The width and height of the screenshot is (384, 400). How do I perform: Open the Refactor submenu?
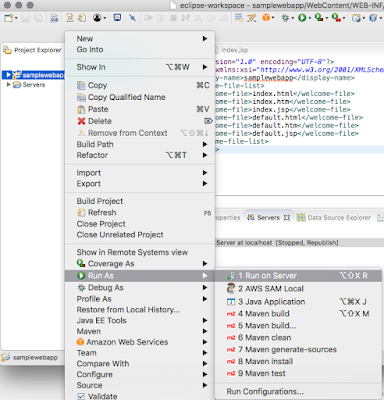click(140, 155)
